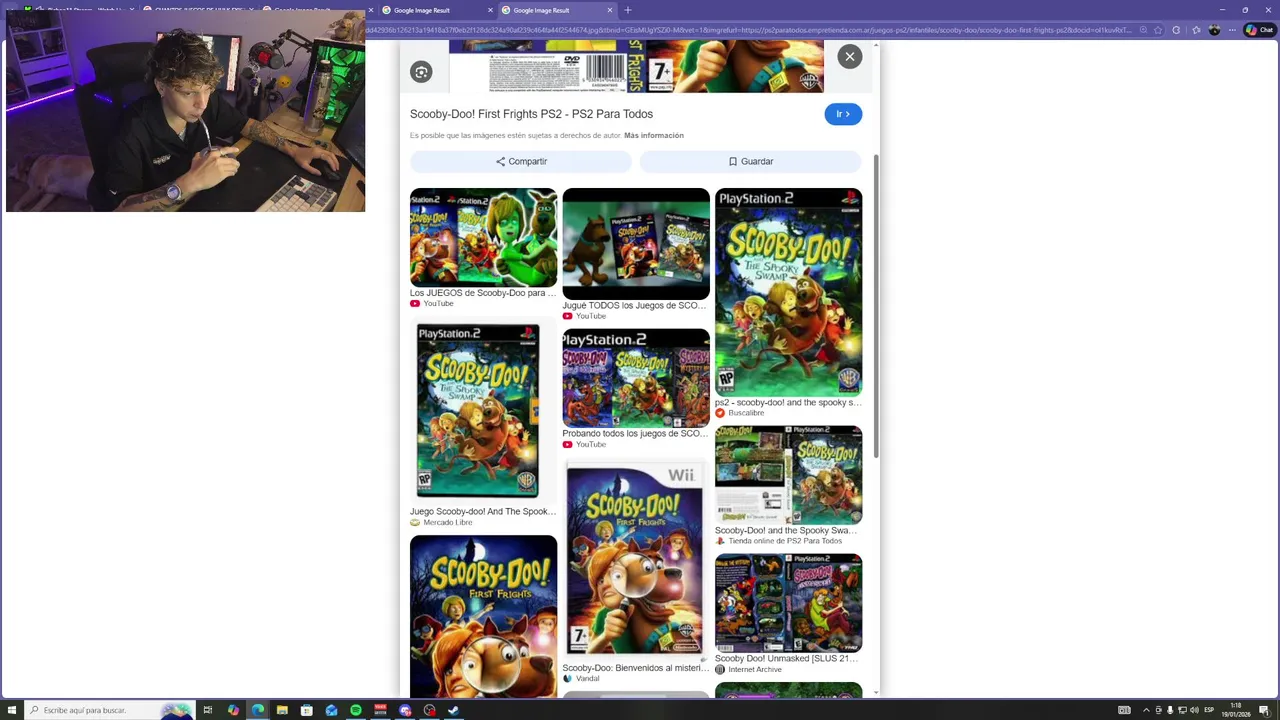
Task: Open Spotify on the taskbar
Action: [x=356, y=710]
